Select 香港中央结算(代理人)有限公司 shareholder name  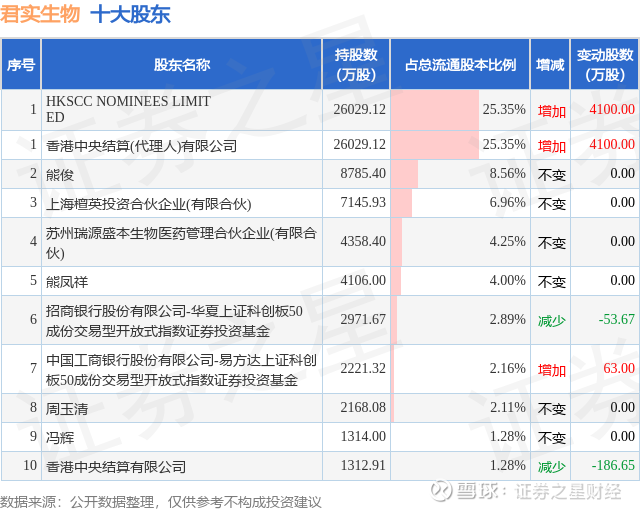(141, 145)
